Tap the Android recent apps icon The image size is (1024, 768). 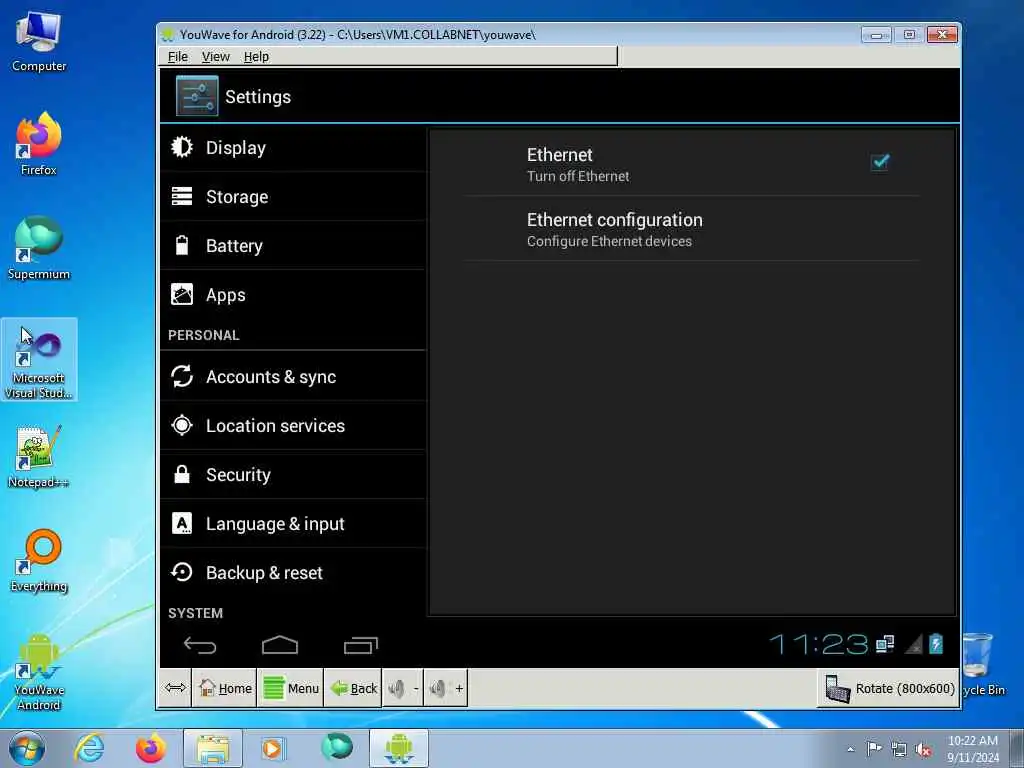point(360,645)
